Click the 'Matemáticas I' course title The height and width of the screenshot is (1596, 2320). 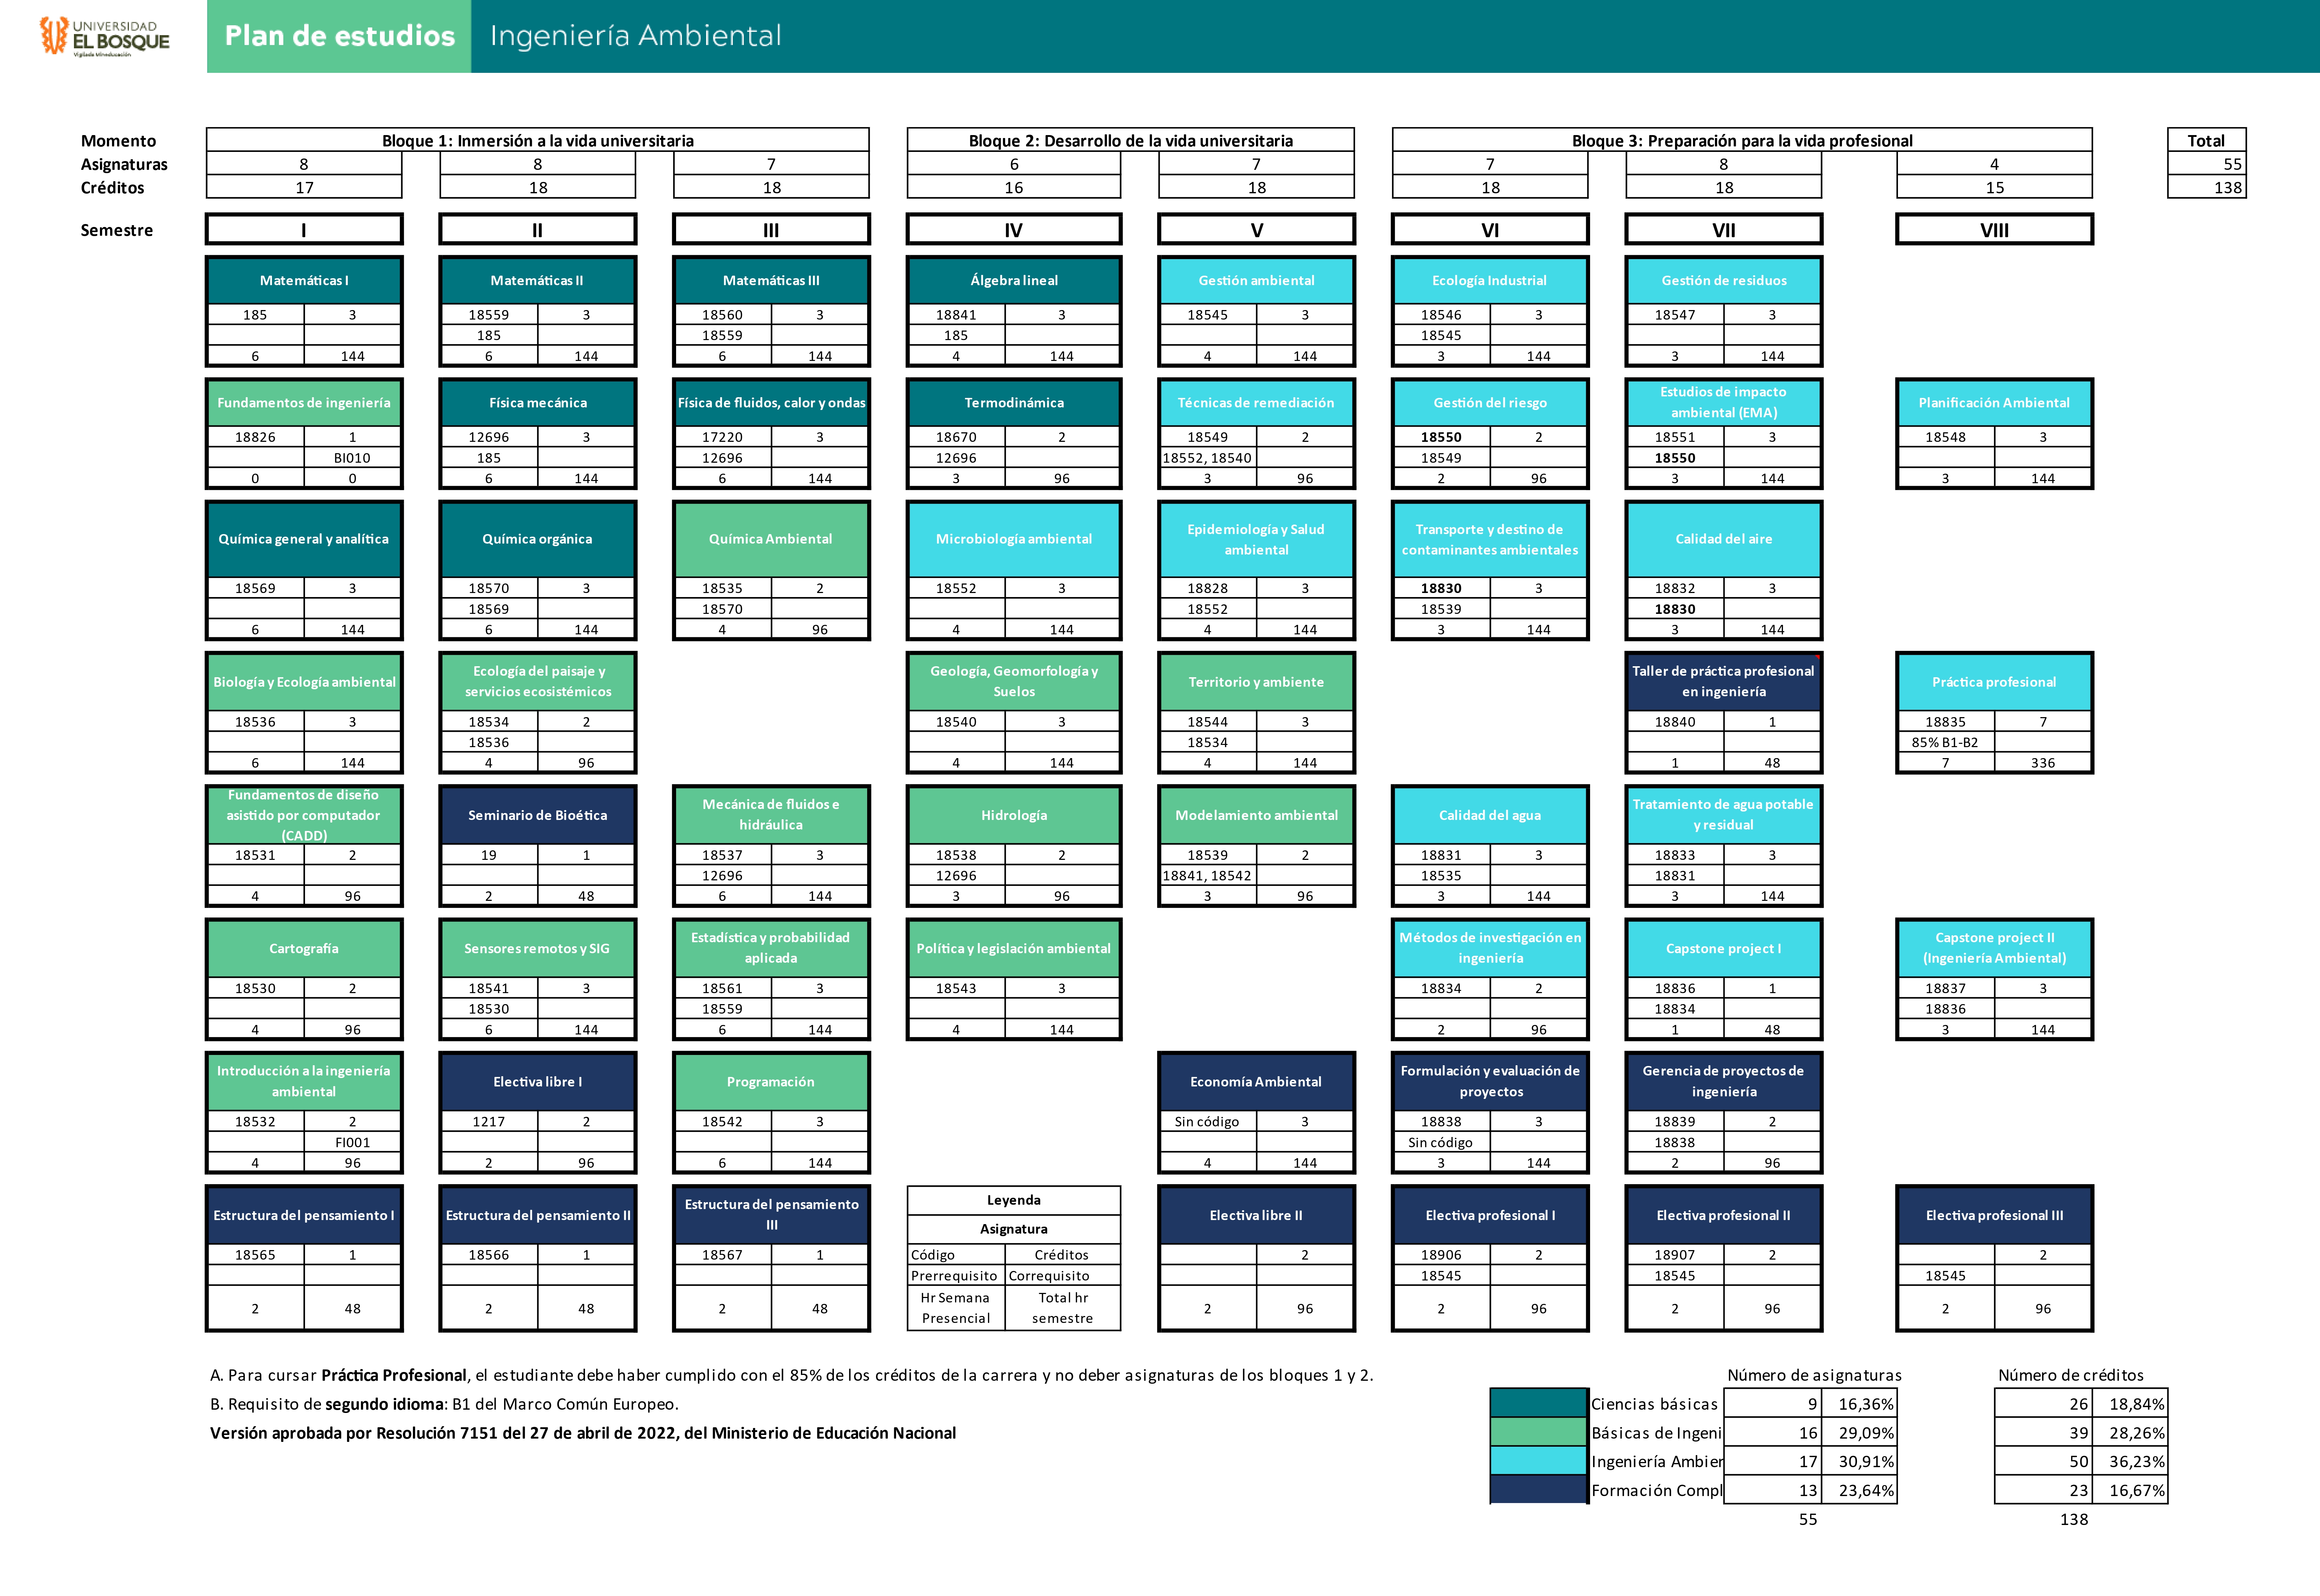304,281
